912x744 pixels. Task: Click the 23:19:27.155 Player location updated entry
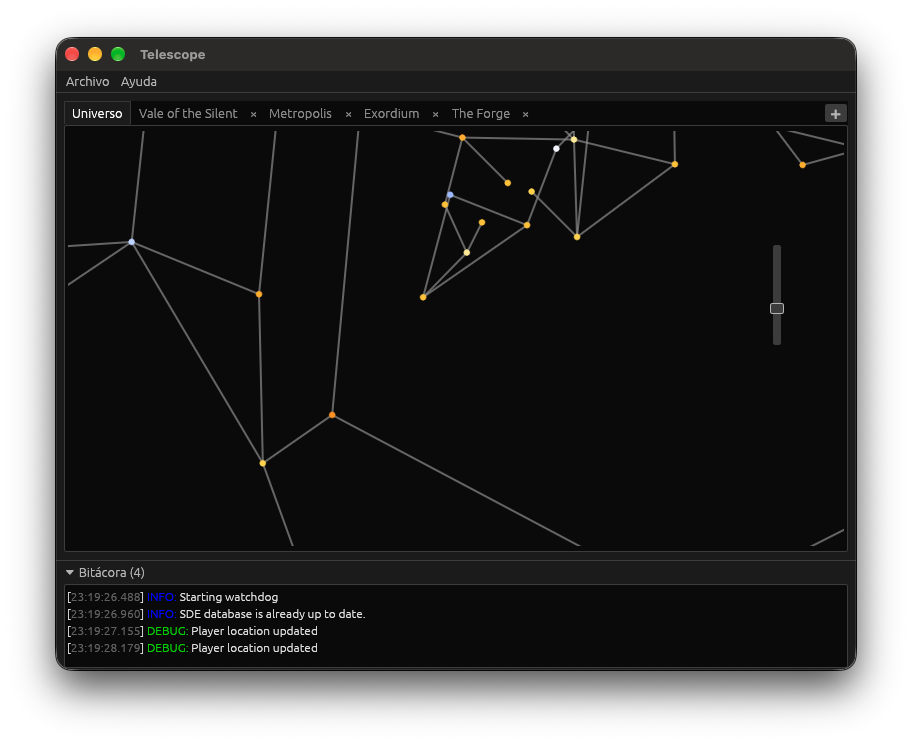pos(193,631)
